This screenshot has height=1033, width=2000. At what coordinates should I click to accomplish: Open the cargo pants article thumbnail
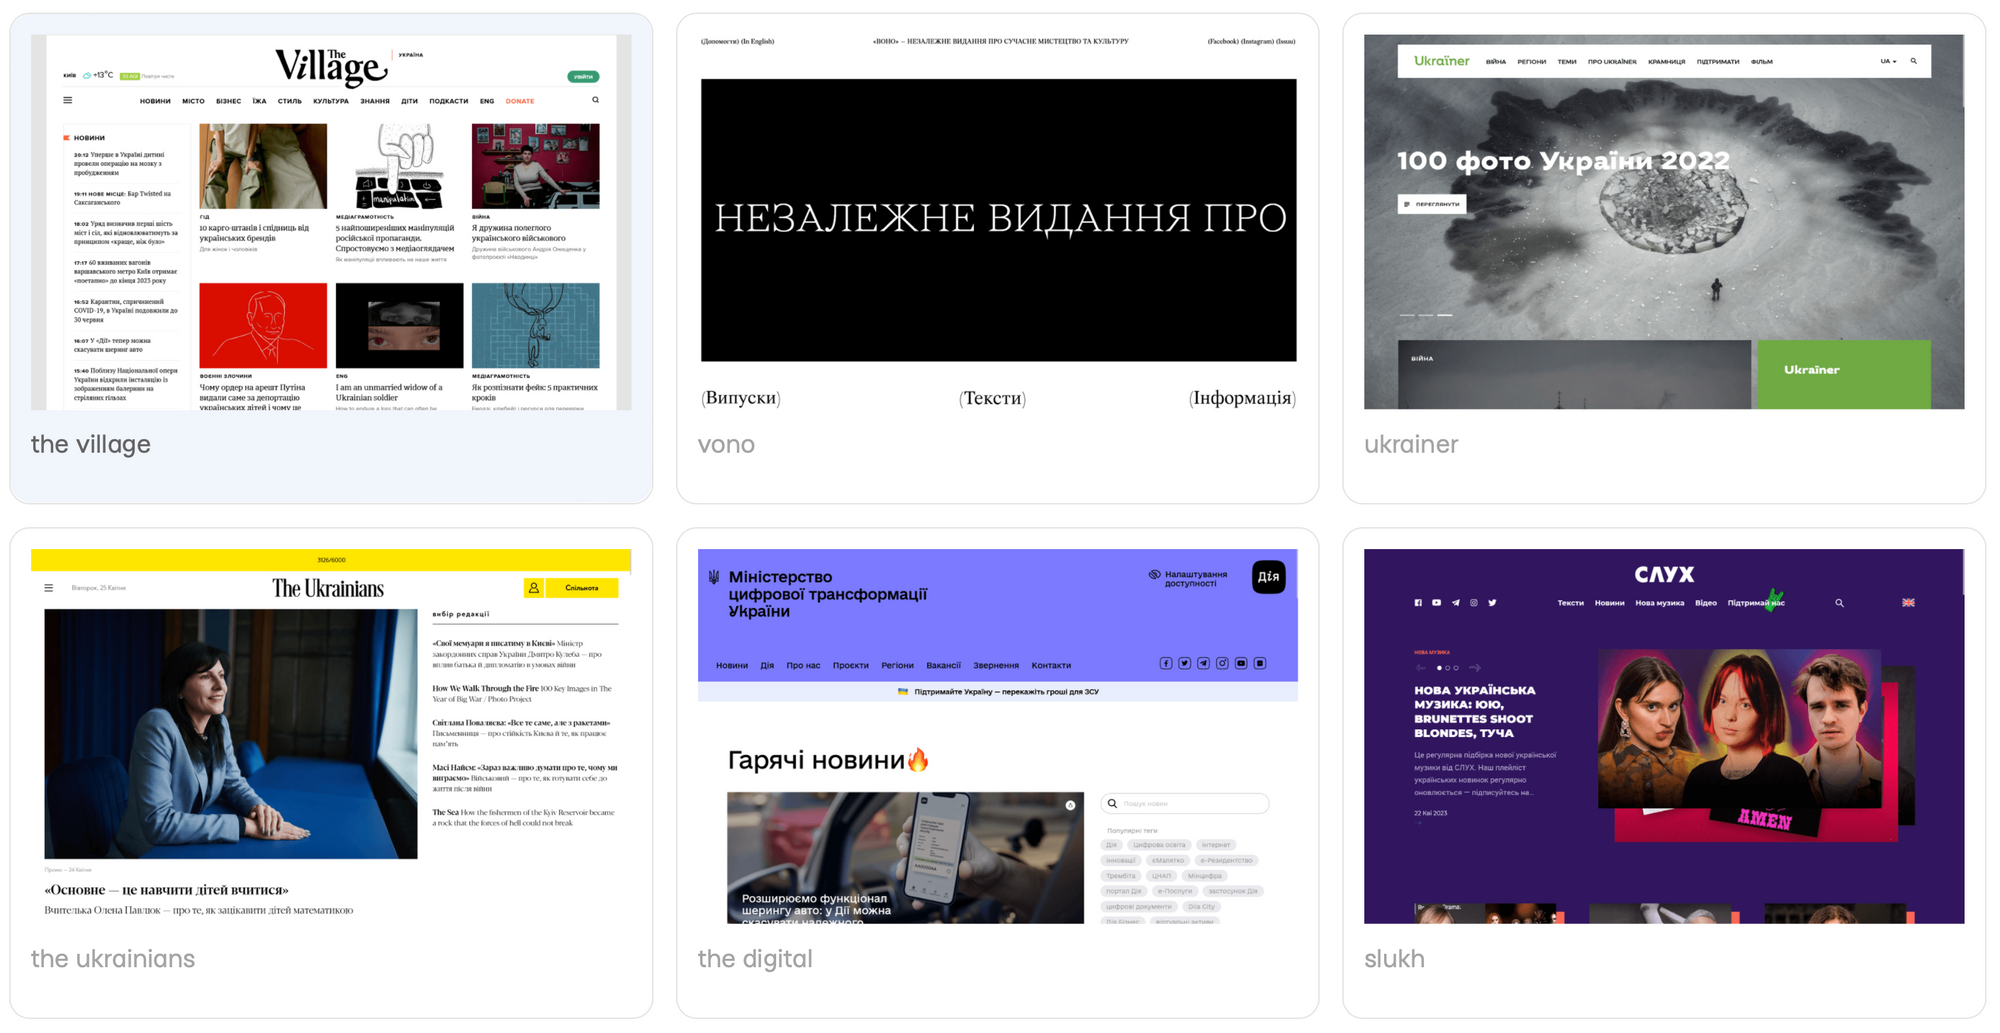(263, 166)
